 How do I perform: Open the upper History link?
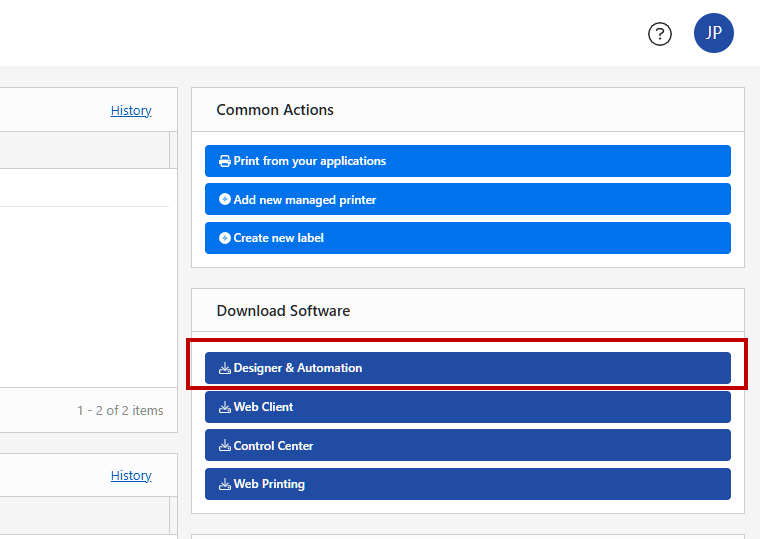pyautogui.click(x=131, y=111)
